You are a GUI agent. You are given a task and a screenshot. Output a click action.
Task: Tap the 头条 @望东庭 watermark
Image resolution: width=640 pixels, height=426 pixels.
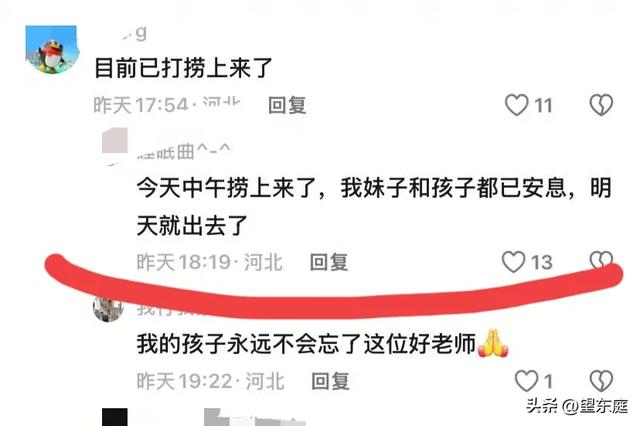tap(577, 406)
